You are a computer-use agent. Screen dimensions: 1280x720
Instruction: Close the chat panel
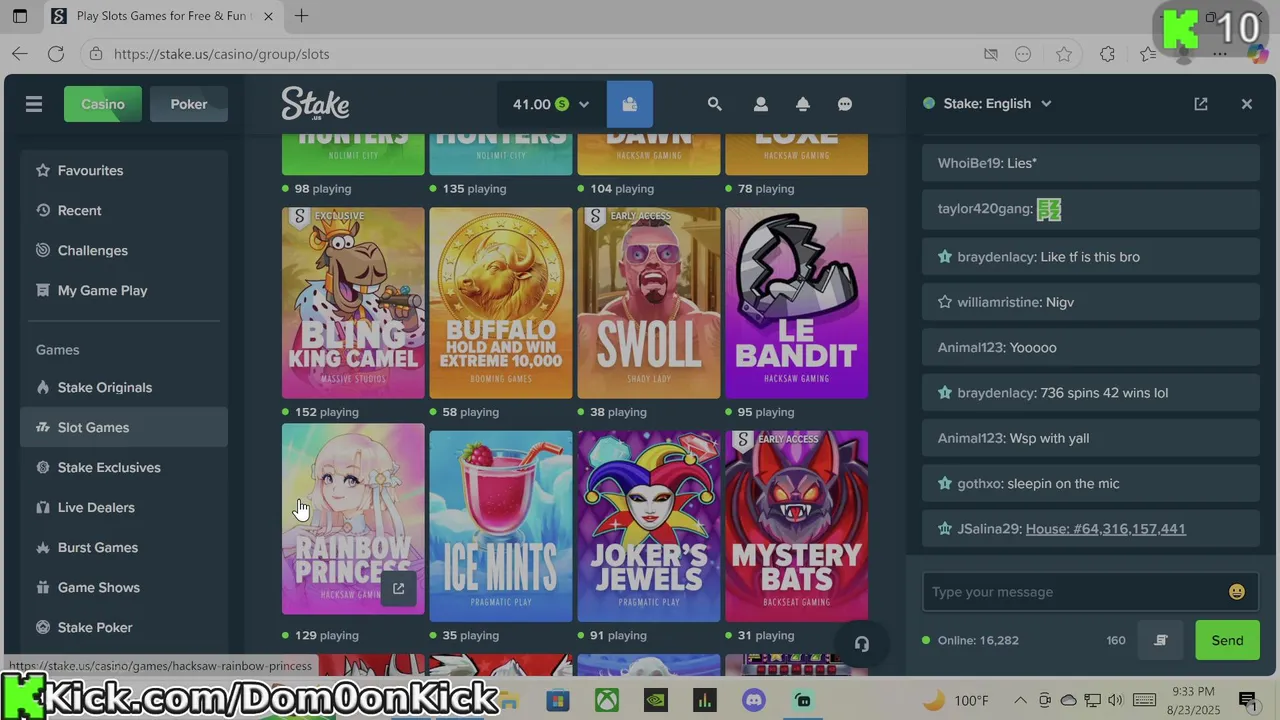1247,104
